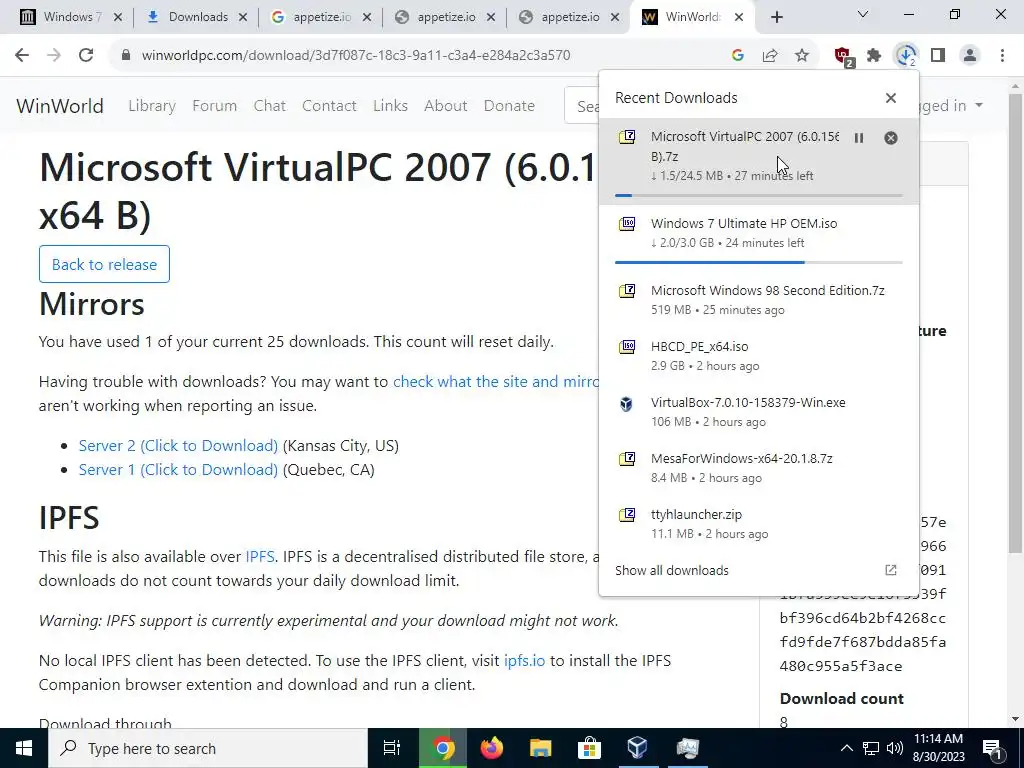
Task: Bookmark this page with the star icon
Action: click(802, 56)
